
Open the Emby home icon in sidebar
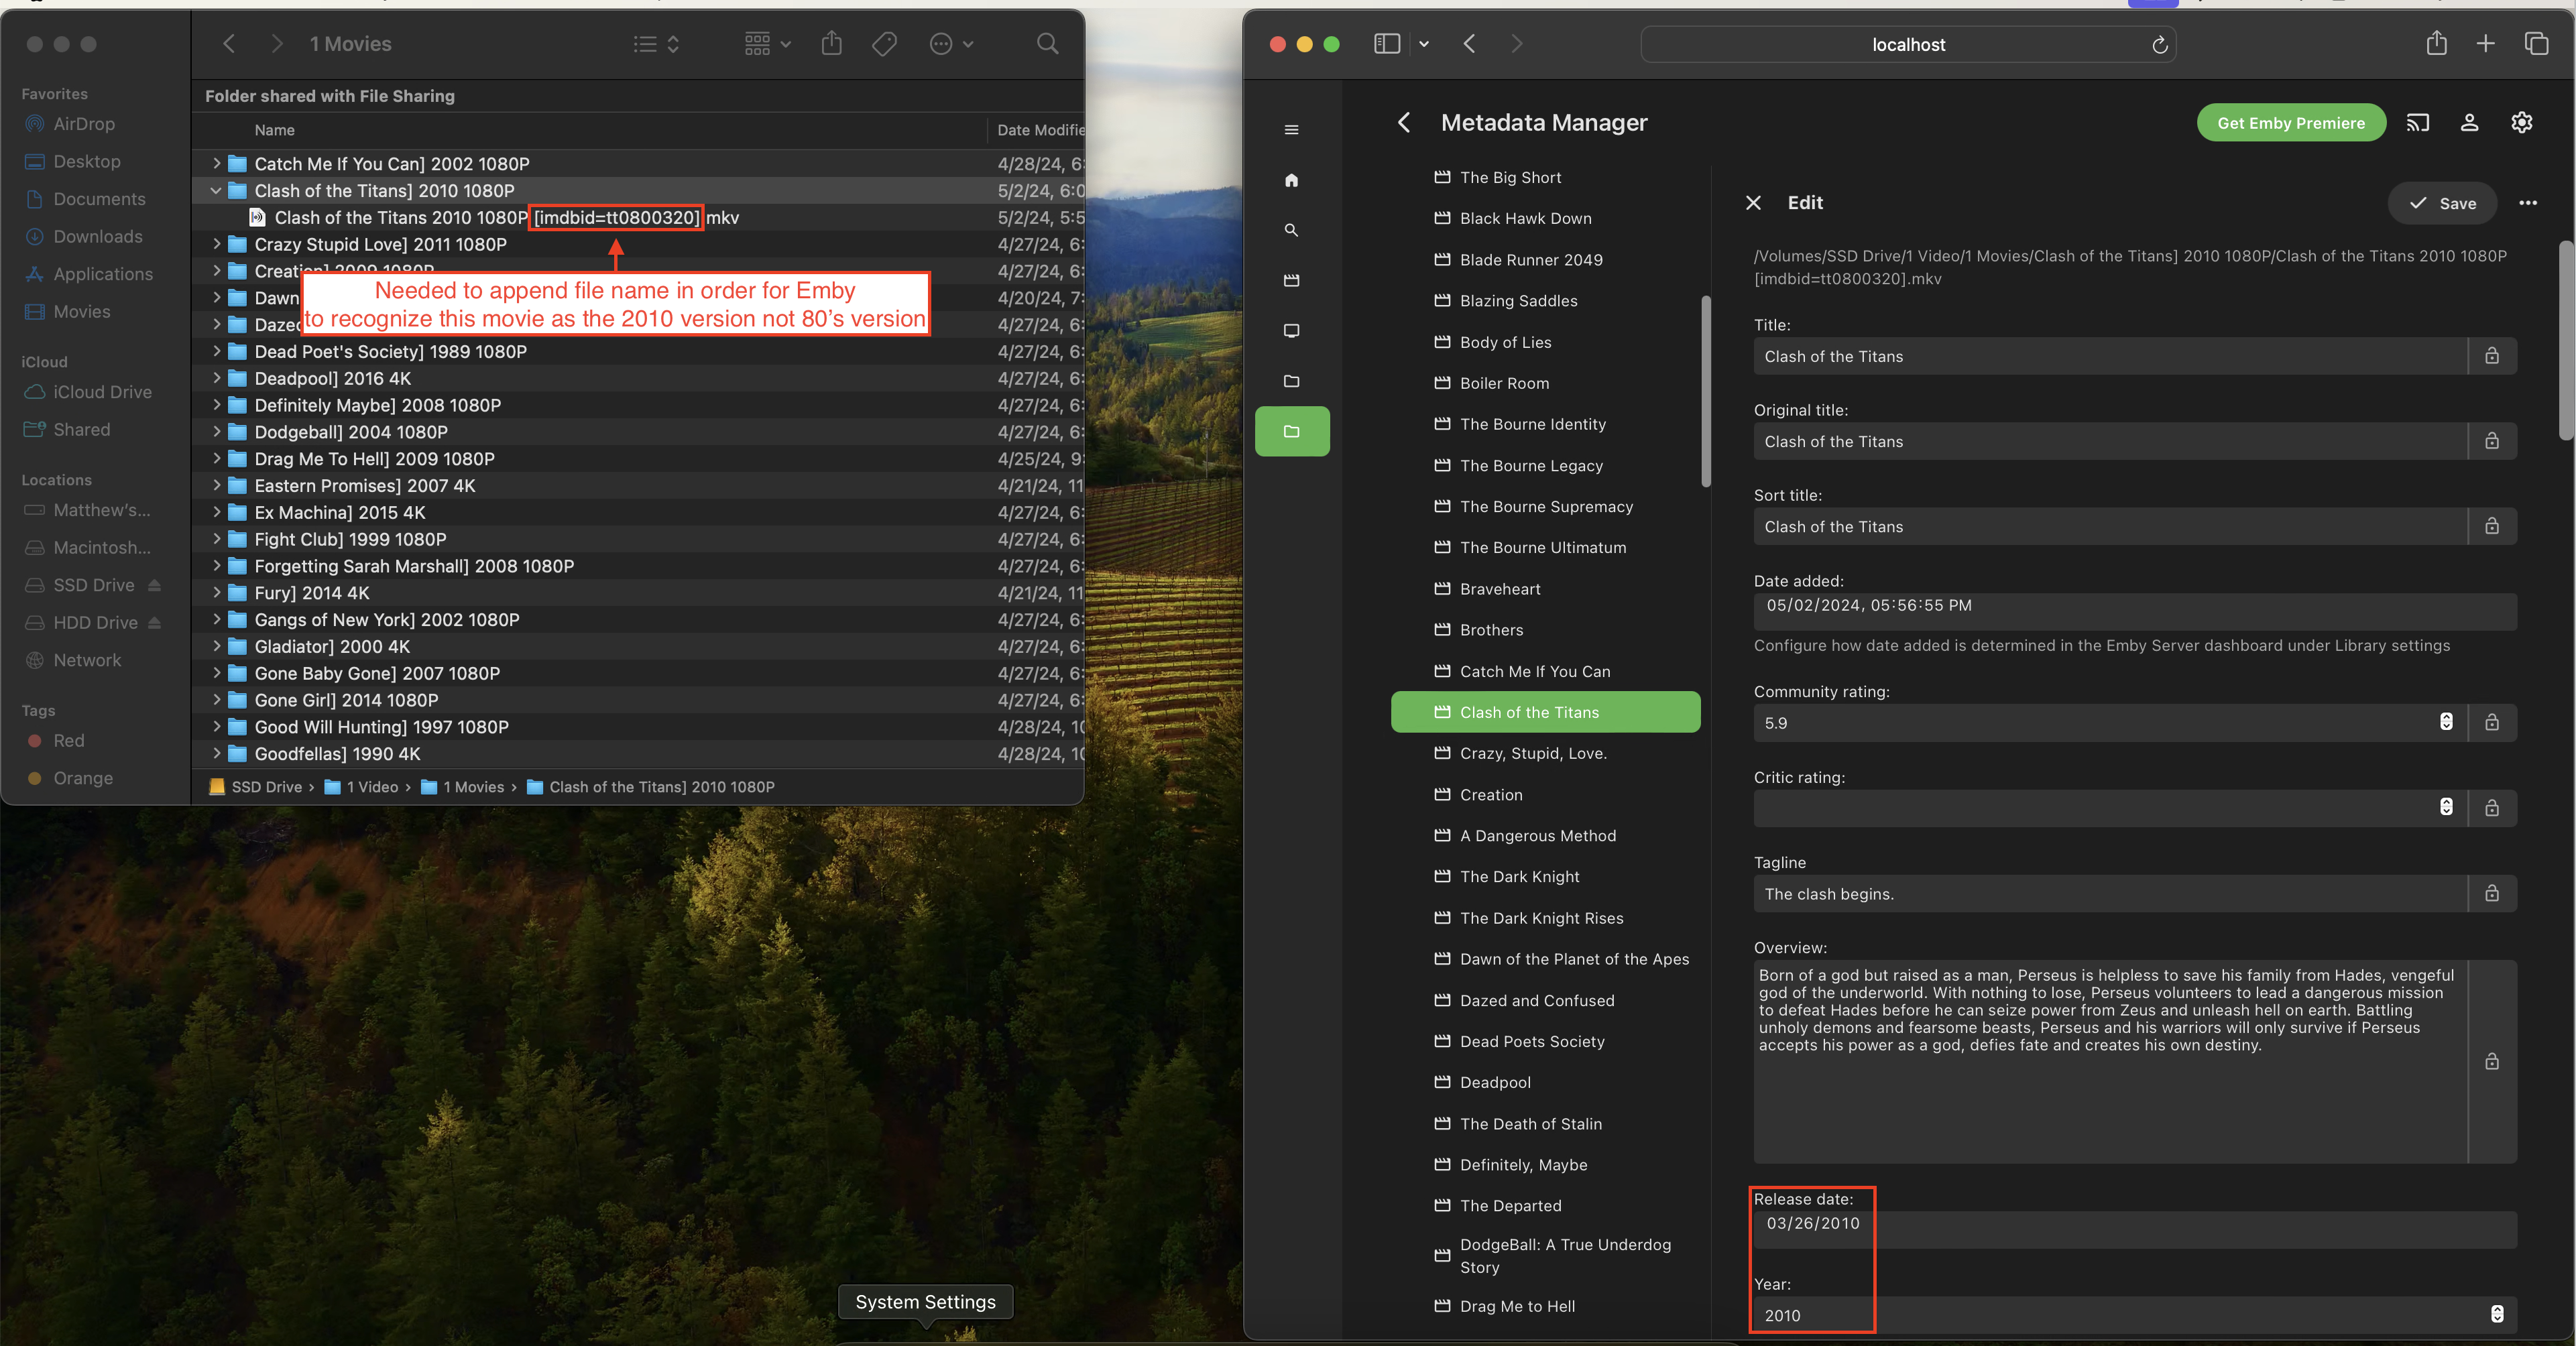click(1291, 180)
